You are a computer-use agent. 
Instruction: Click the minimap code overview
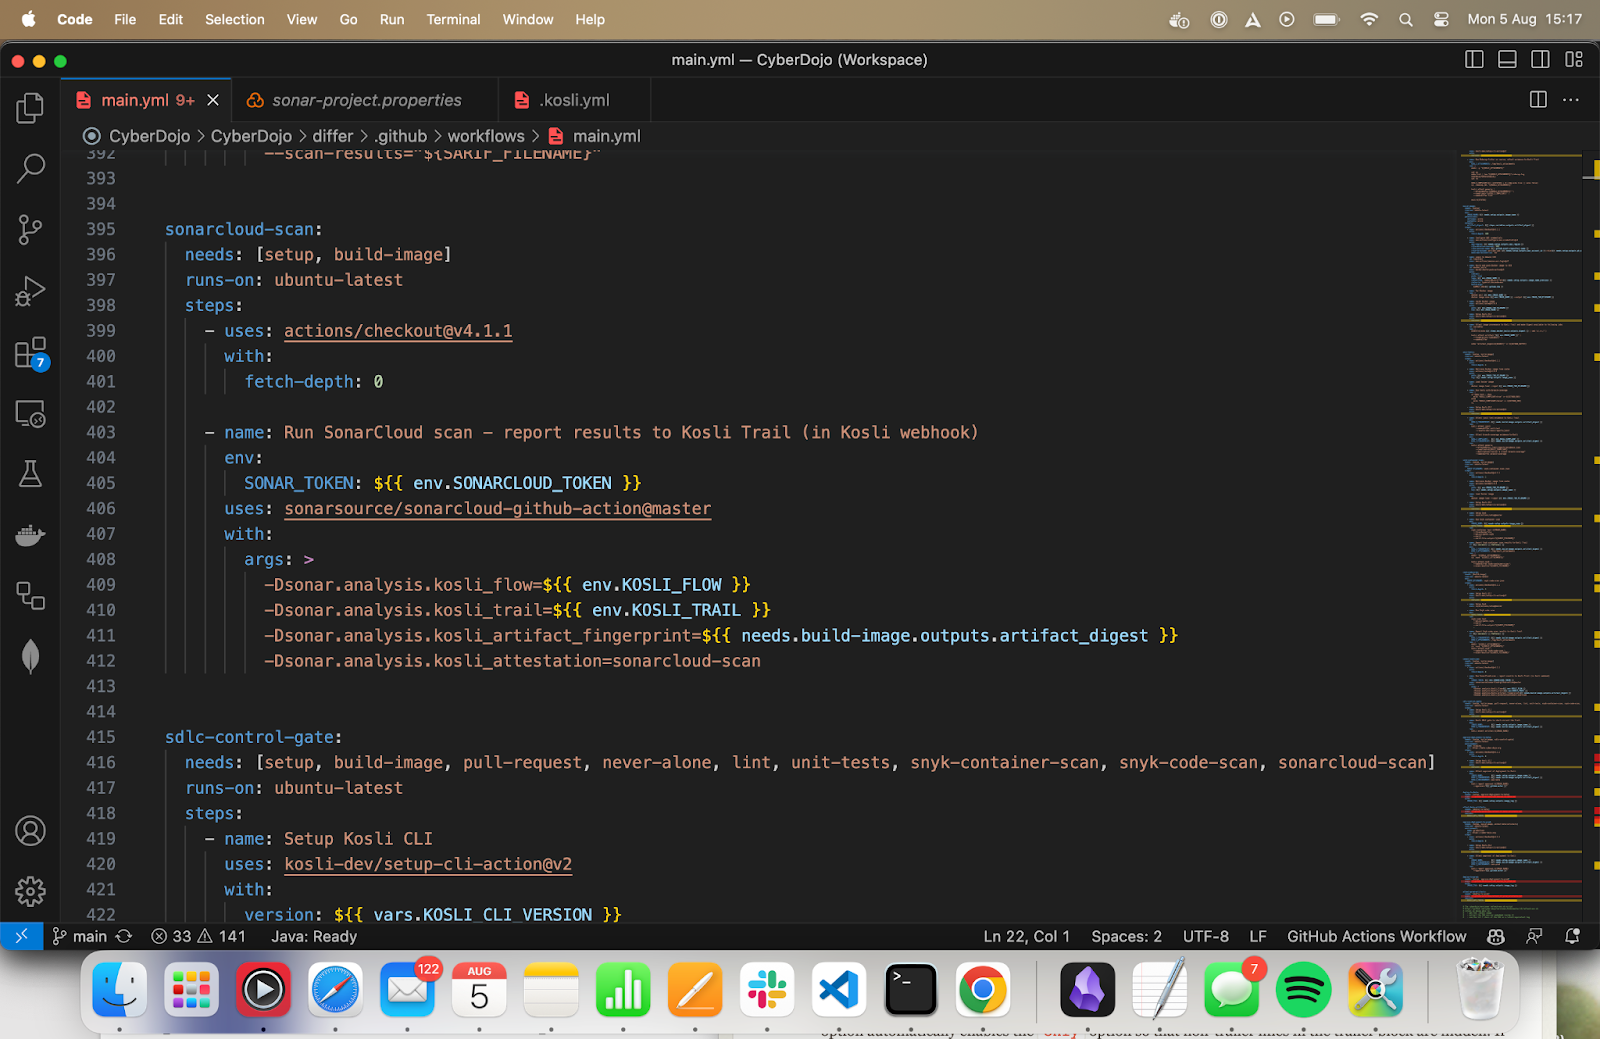click(1520, 535)
